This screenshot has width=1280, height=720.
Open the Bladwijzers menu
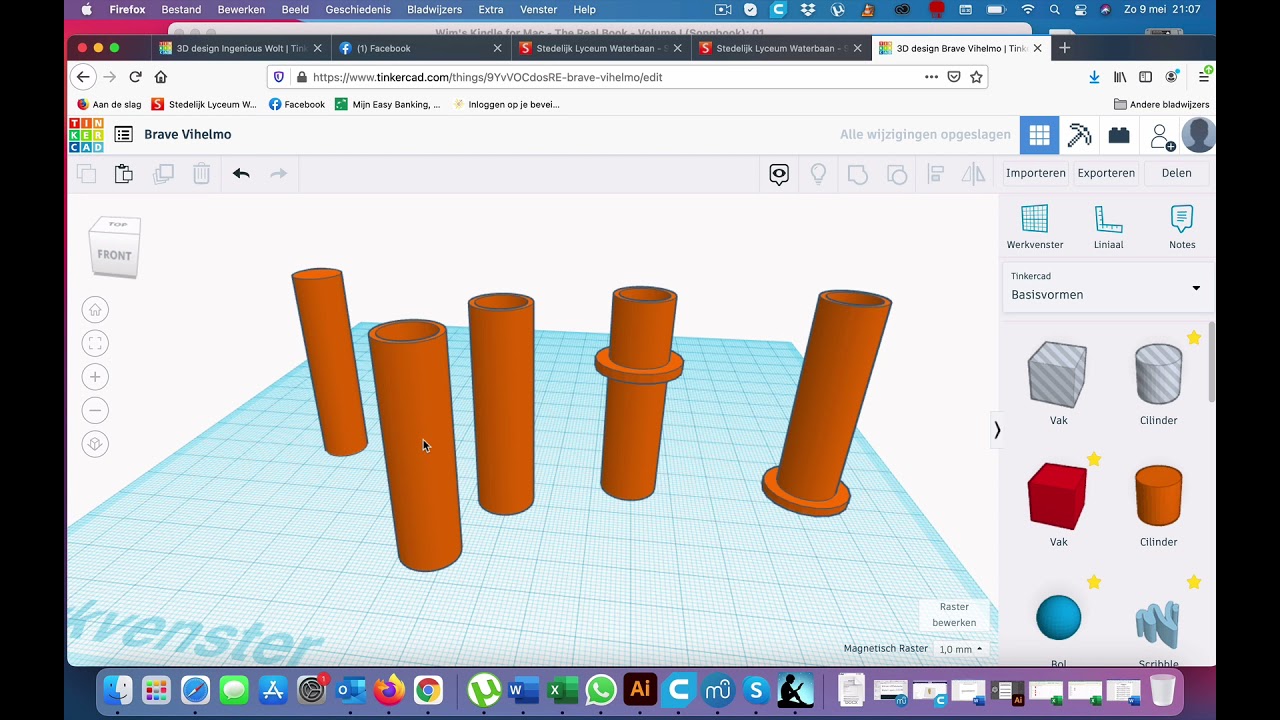434,9
